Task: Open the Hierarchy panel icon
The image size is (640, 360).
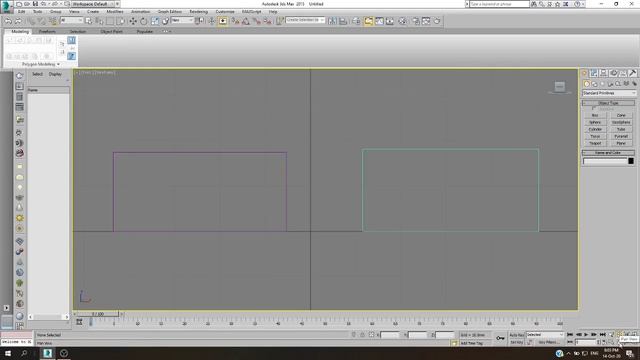Action: pyautogui.click(x=604, y=73)
